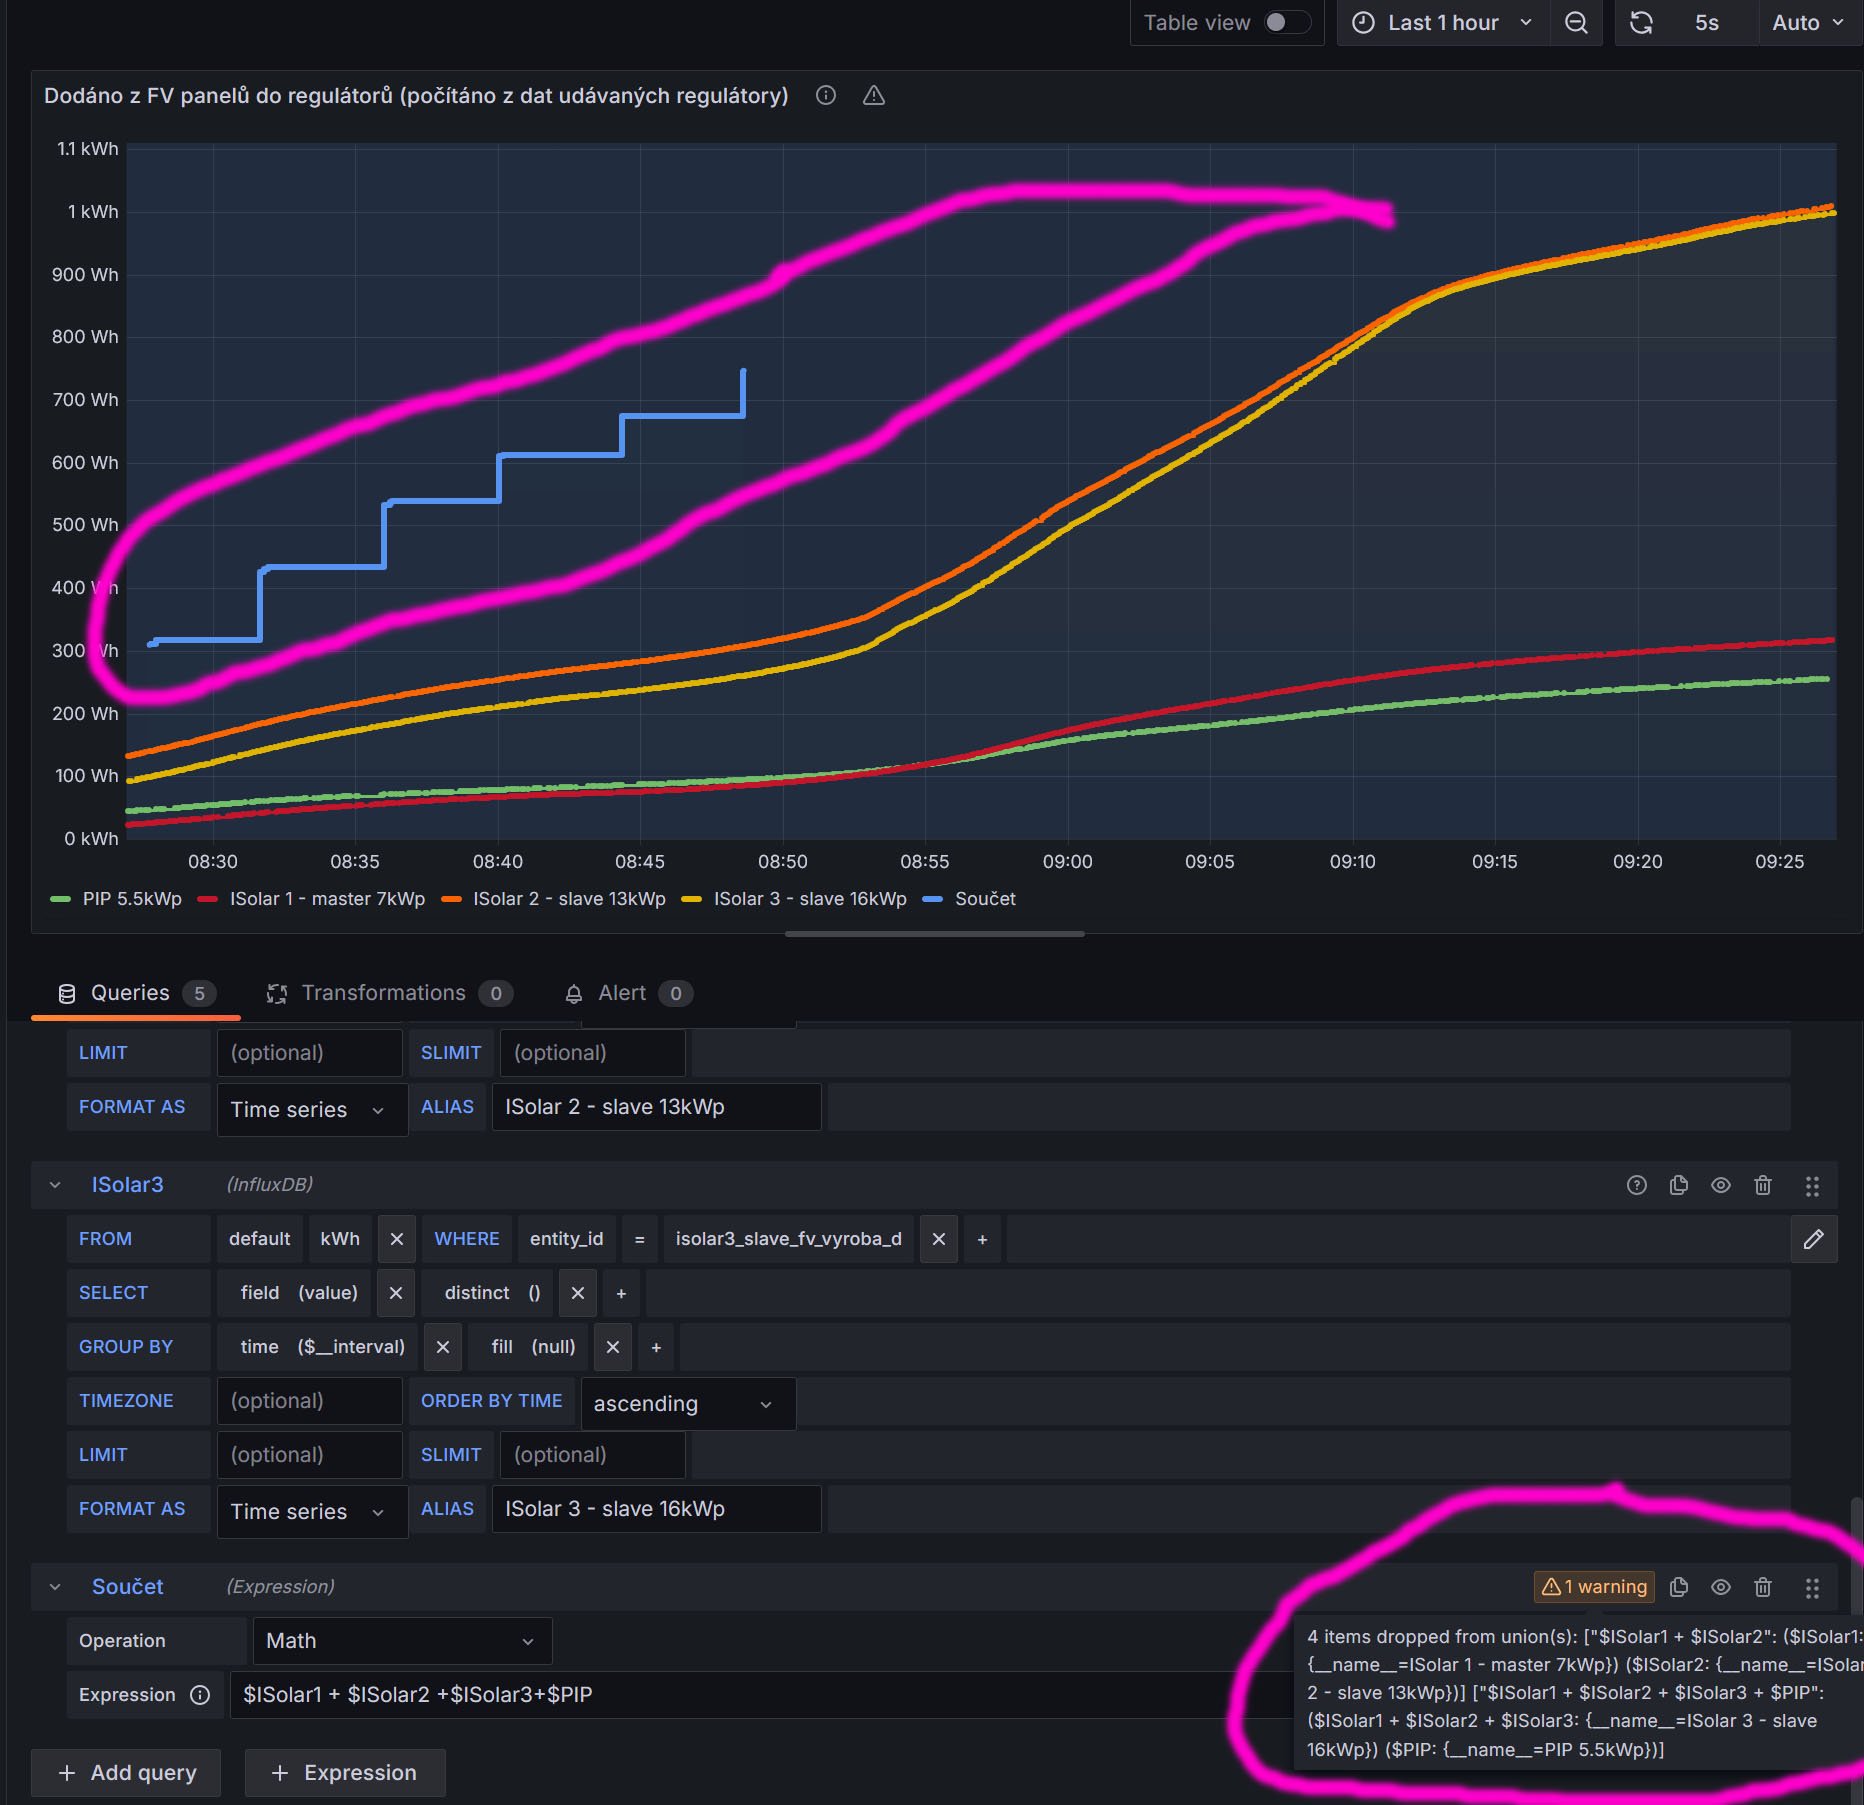Delete the Součet expression with trash icon

coord(1763,1587)
